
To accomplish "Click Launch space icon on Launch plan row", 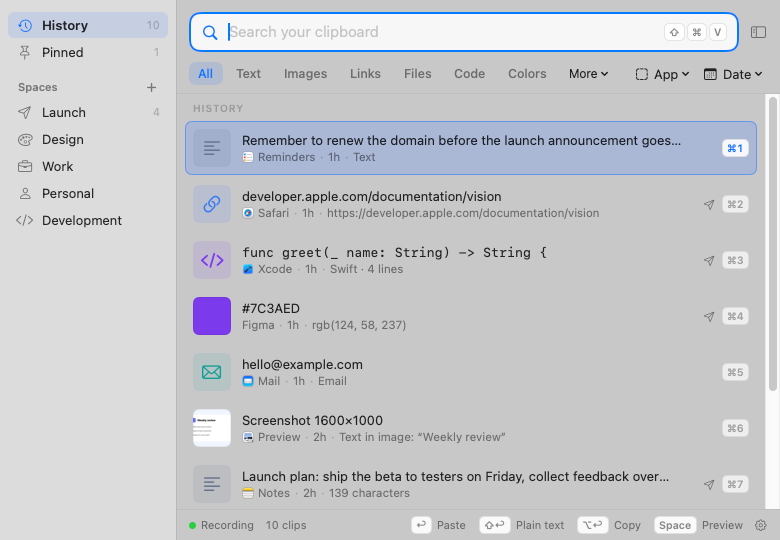I will click(x=709, y=484).
